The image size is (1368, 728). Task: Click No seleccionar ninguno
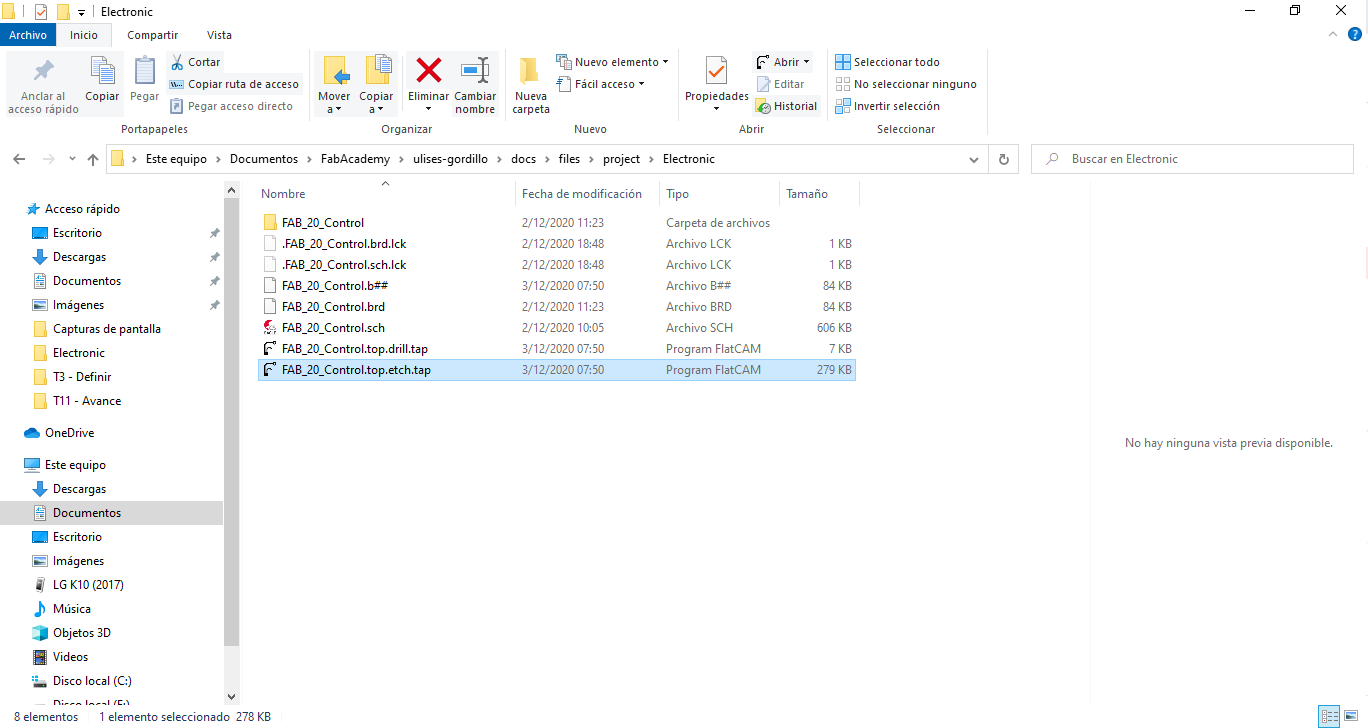(906, 84)
